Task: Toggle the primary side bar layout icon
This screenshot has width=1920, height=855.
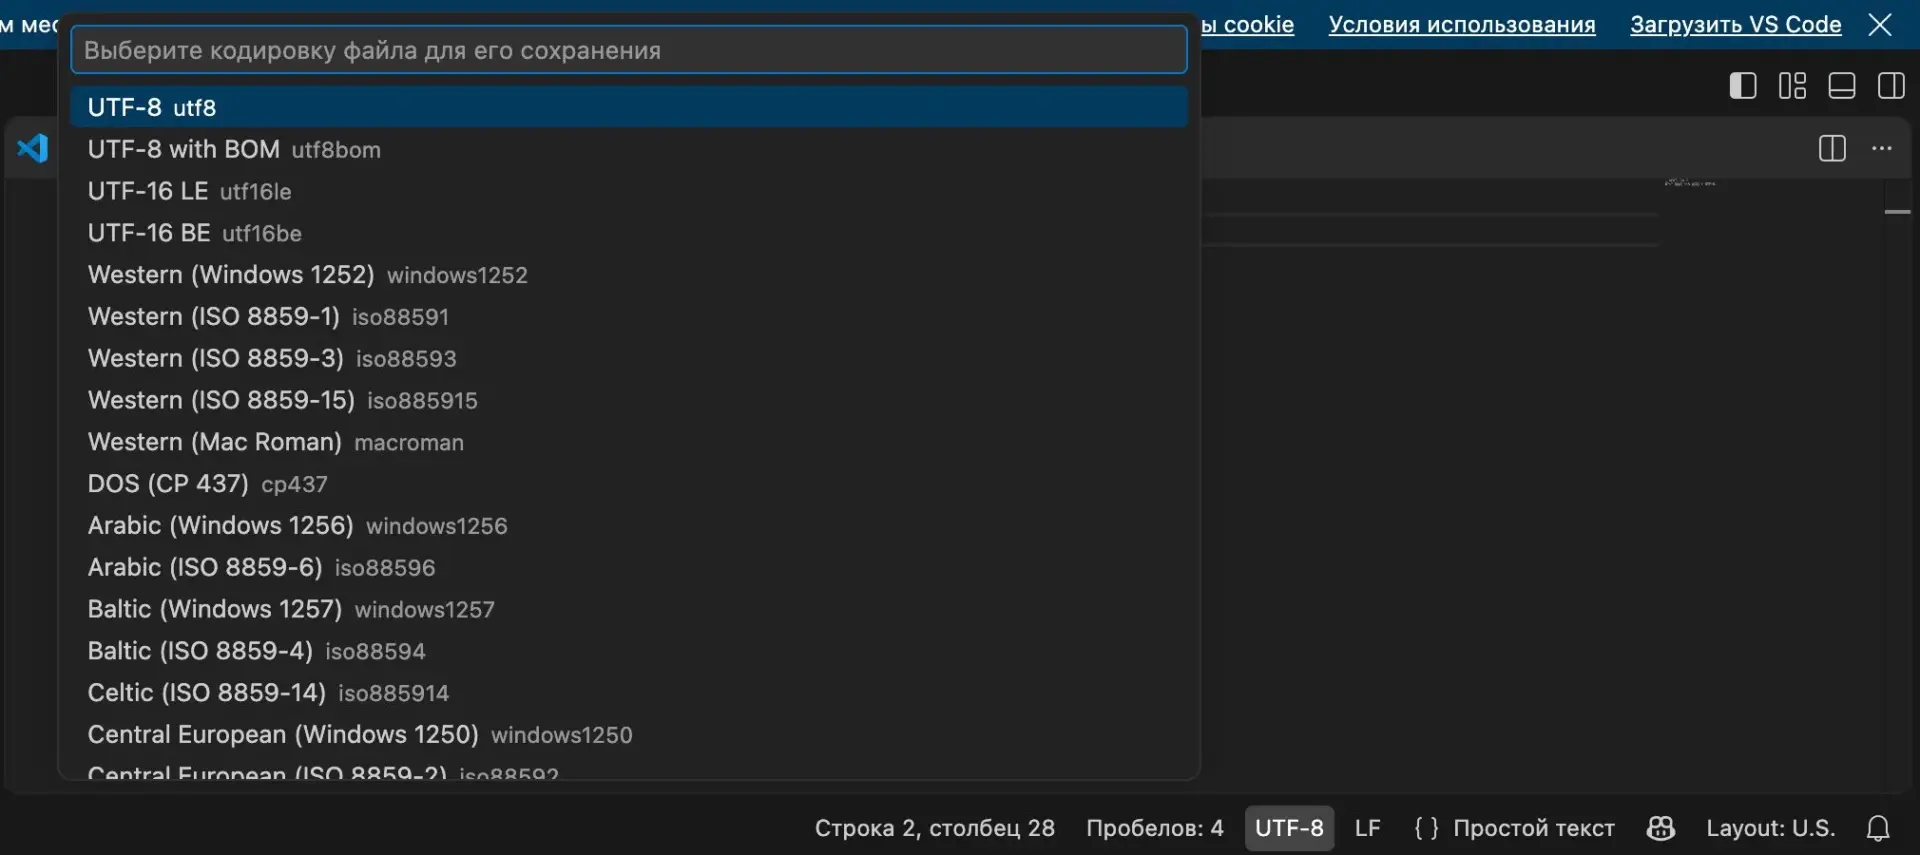Action: (1743, 86)
